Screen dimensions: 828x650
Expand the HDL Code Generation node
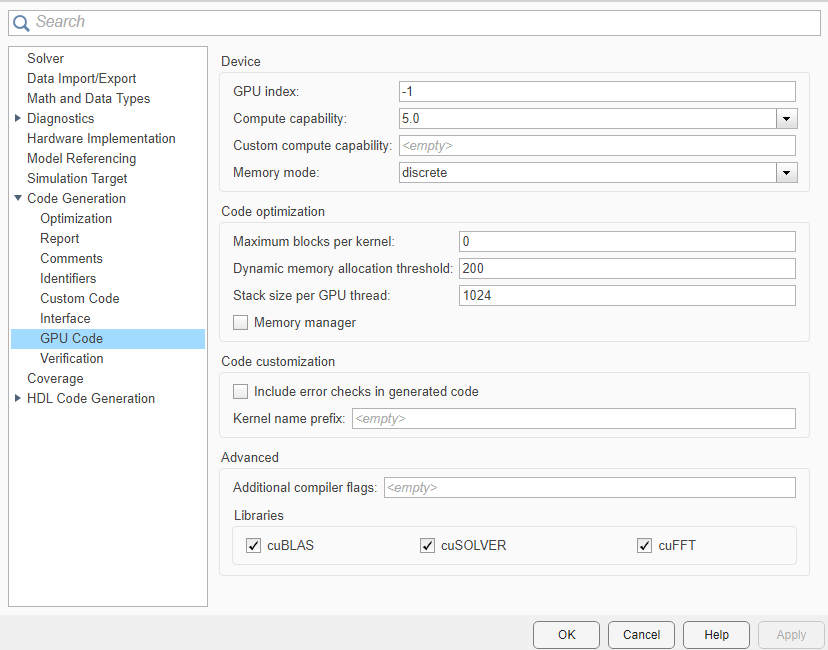(17, 398)
